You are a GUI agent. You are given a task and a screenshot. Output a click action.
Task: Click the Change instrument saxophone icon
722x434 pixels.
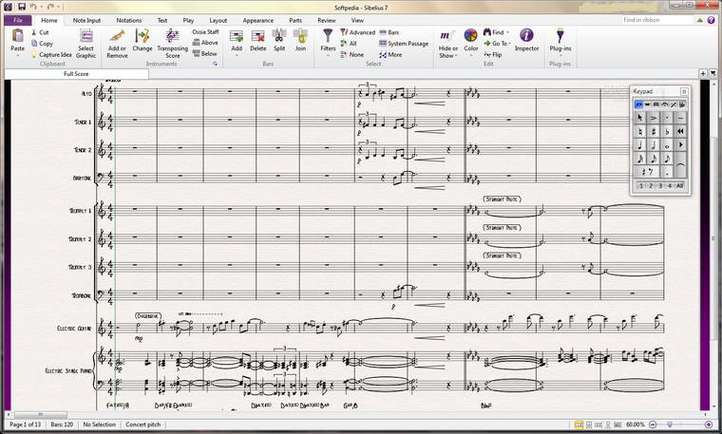142,36
